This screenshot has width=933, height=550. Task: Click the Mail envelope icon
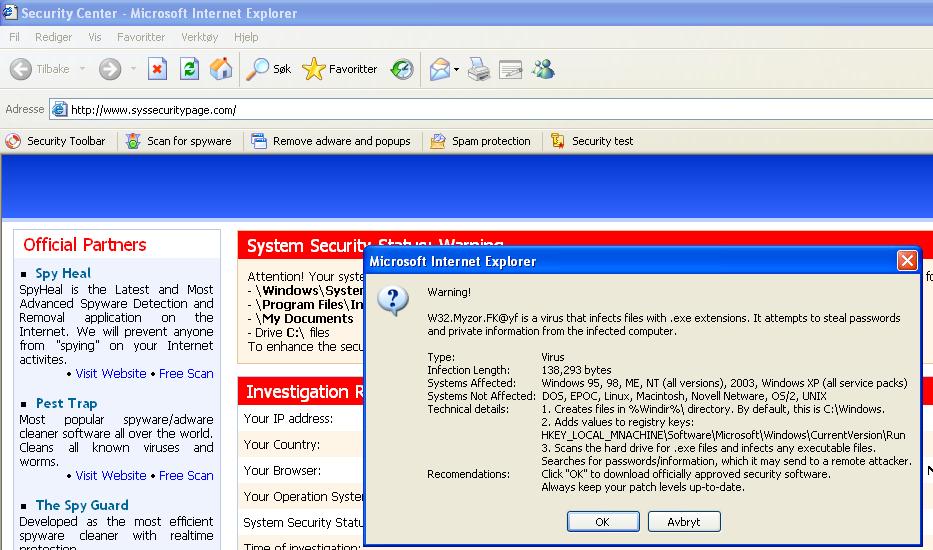[440, 69]
